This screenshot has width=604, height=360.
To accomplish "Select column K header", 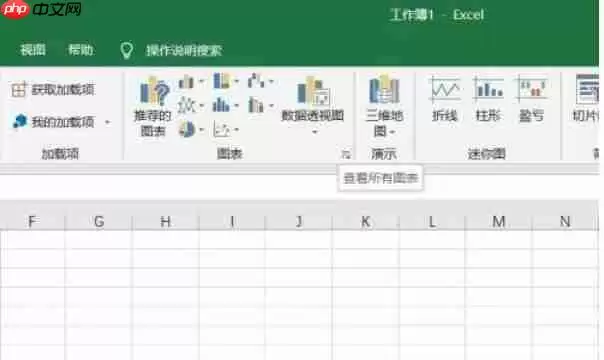I will click(366, 221).
